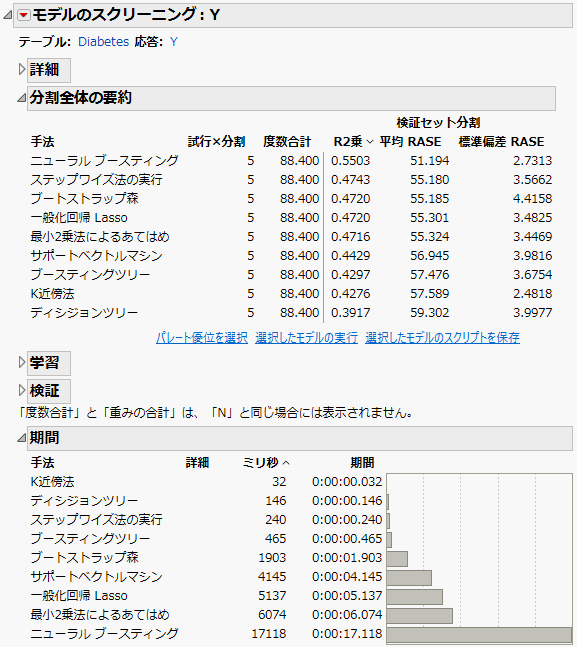Image resolution: width=577 pixels, height=647 pixels.
Task: Click ニューラル ブースティング in the 期間 table
Action: pos(104,633)
